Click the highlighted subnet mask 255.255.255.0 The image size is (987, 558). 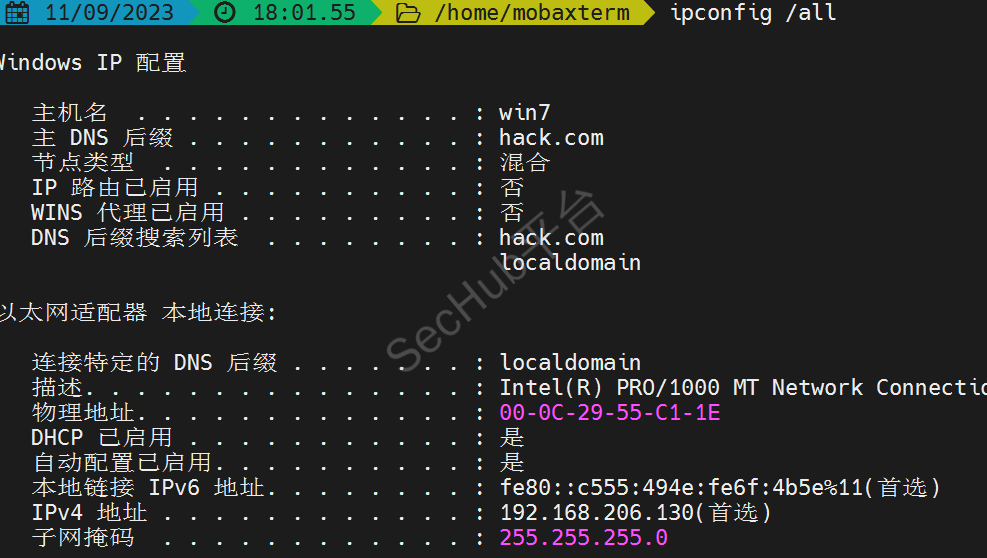pos(583,538)
